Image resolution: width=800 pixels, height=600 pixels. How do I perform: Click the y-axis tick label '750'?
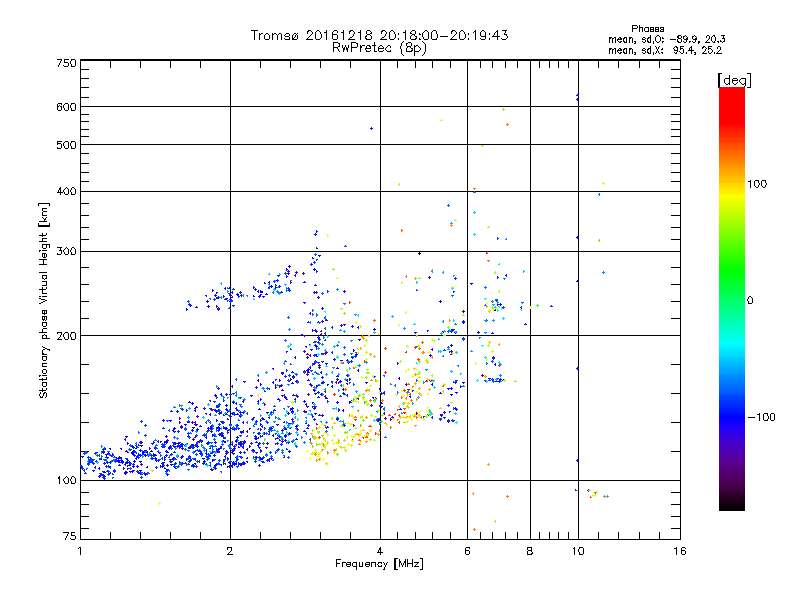pyautogui.click(x=67, y=63)
